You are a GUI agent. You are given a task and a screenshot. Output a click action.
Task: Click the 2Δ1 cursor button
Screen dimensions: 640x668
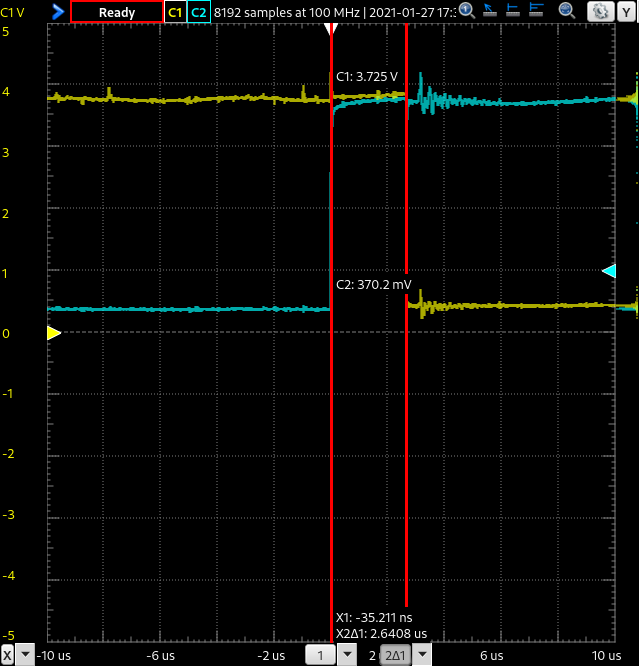coord(395,656)
